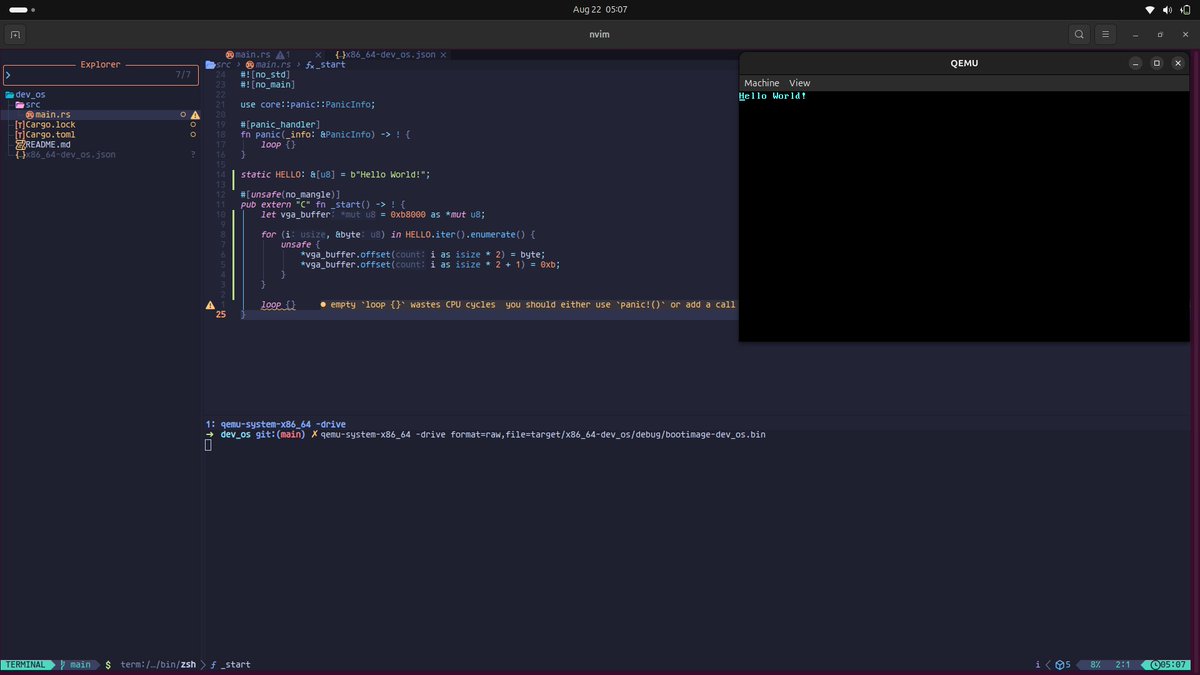Screen dimensions: 1200x675
Task: Maximize the QEMU window
Action: click(1157, 63)
